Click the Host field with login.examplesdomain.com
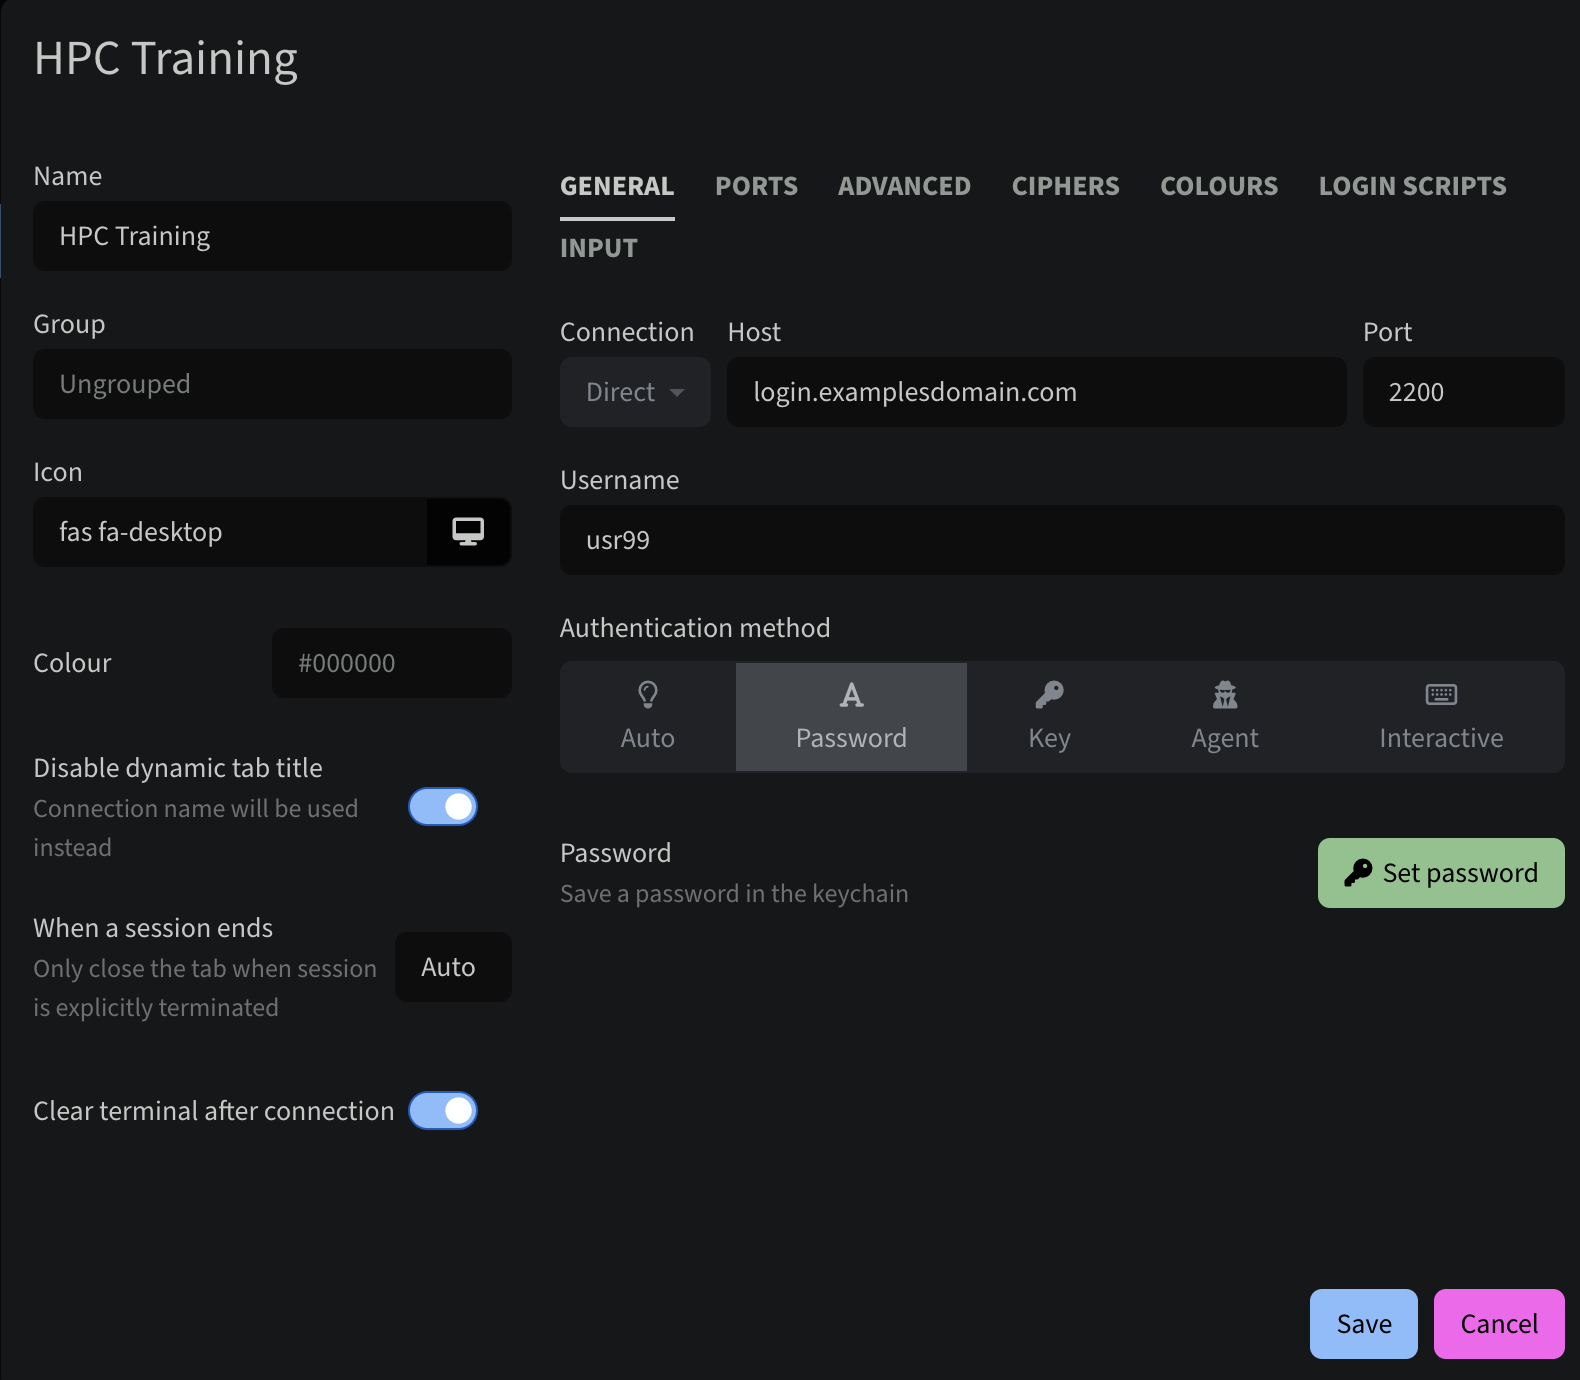This screenshot has height=1380, width=1580. pos(1036,392)
